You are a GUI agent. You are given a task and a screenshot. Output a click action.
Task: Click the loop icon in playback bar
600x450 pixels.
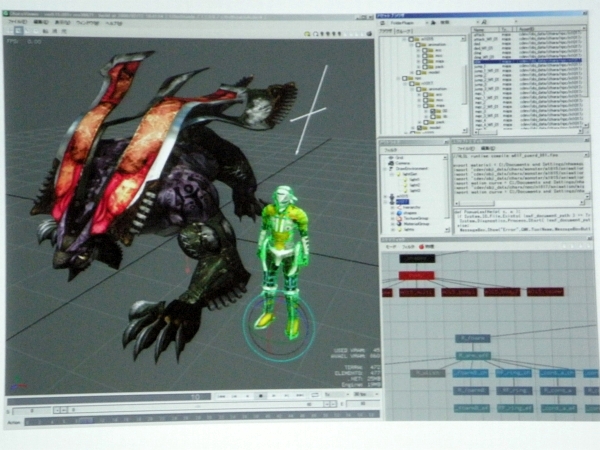click(315, 395)
